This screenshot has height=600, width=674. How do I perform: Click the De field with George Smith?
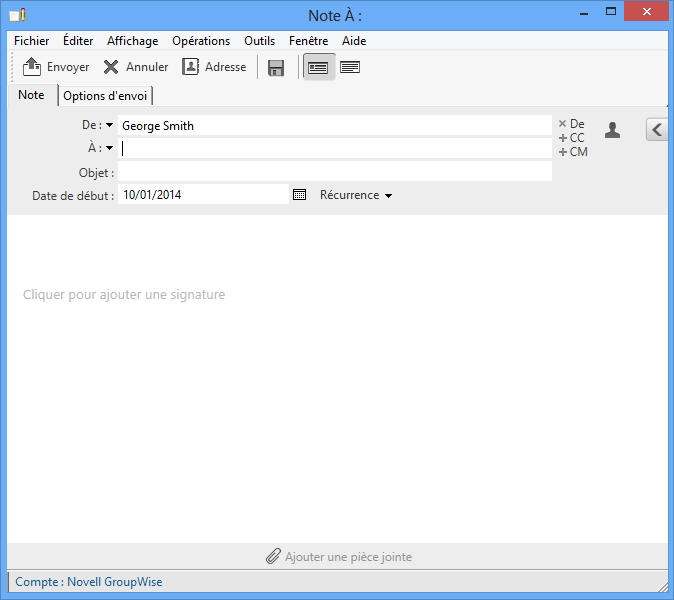coord(334,126)
